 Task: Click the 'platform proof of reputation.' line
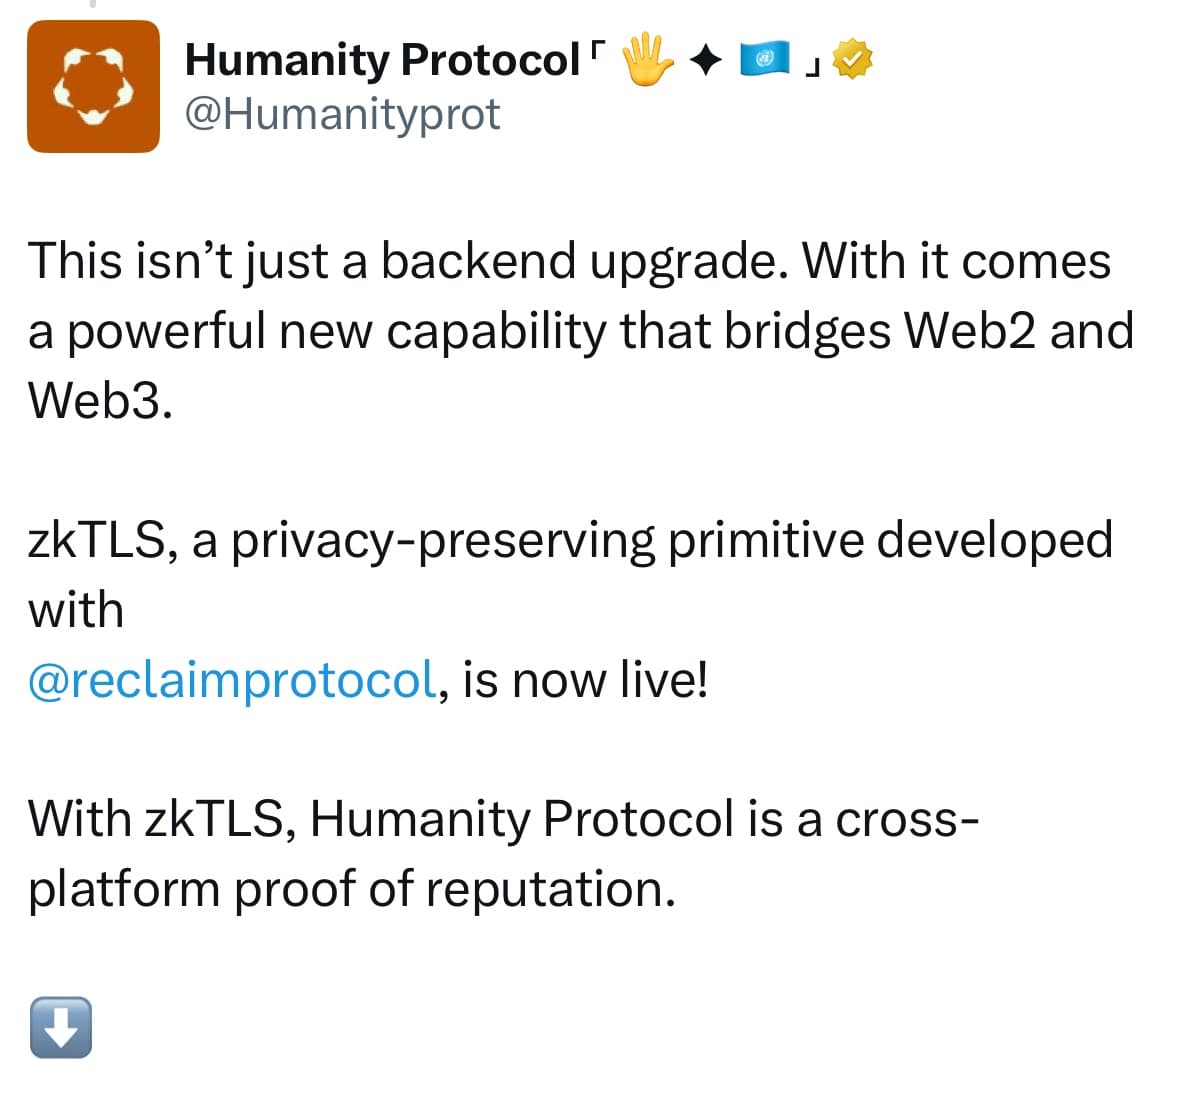coord(352,889)
